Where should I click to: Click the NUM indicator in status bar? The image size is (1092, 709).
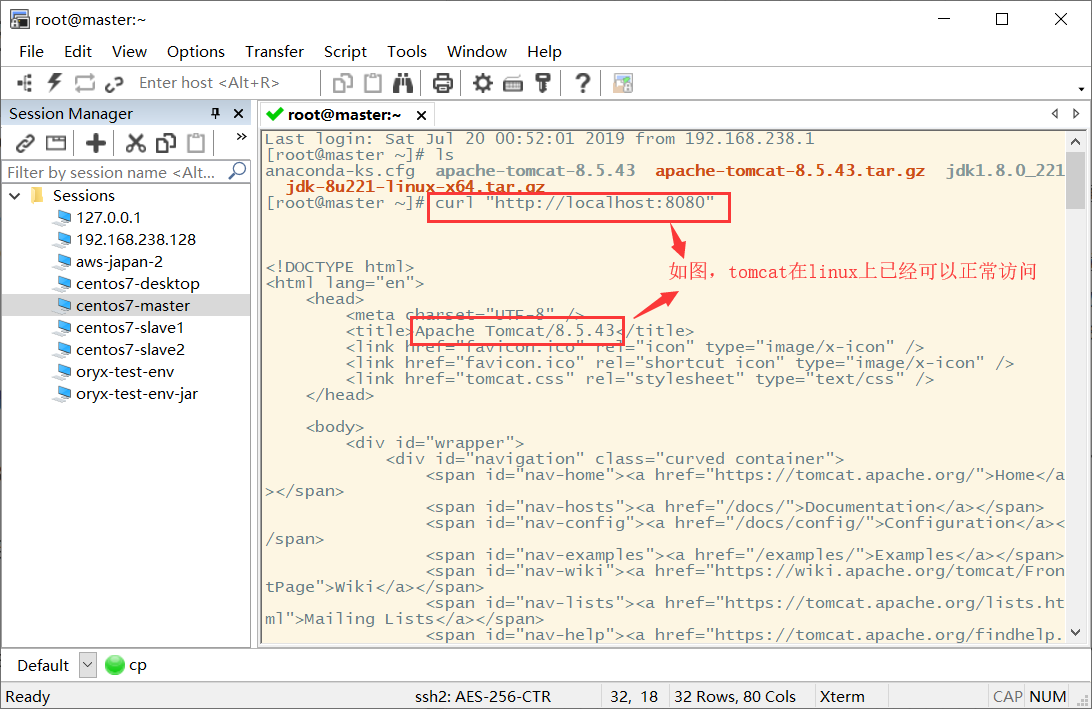click(x=1047, y=696)
